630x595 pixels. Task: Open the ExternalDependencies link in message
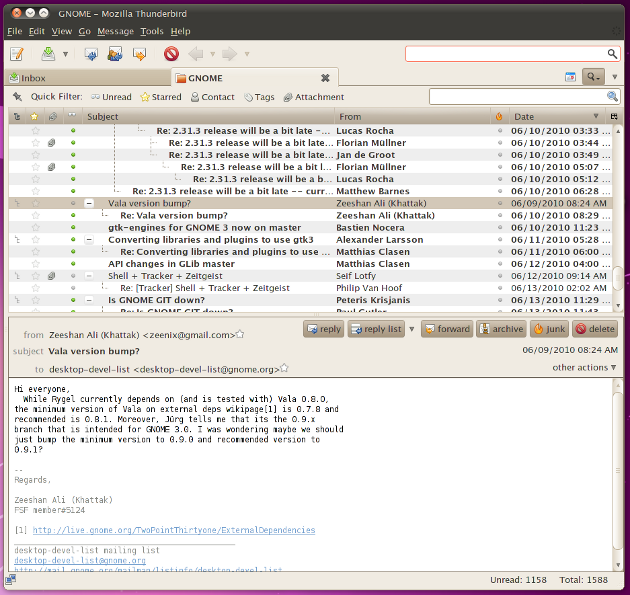(174, 530)
